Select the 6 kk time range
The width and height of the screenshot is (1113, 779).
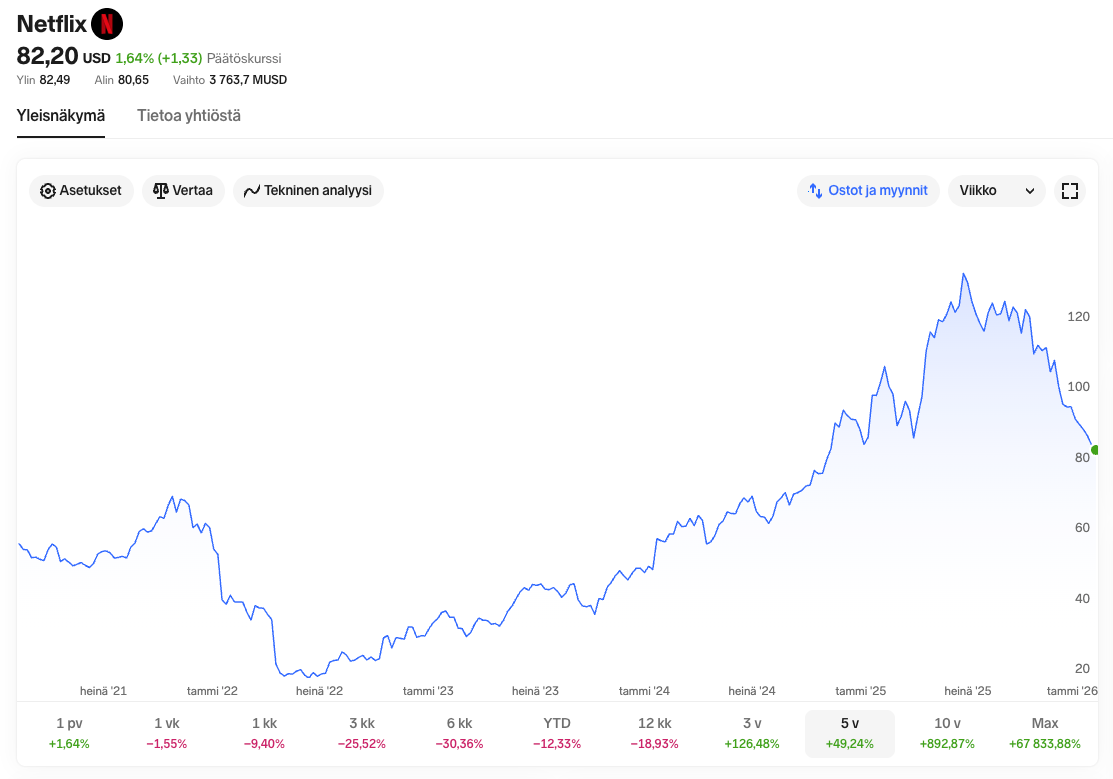click(459, 734)
